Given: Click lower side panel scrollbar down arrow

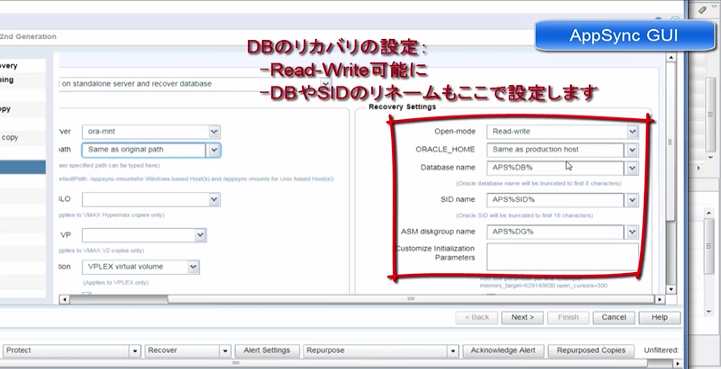Looking at the screenshot, I should (x=709, y=312).
